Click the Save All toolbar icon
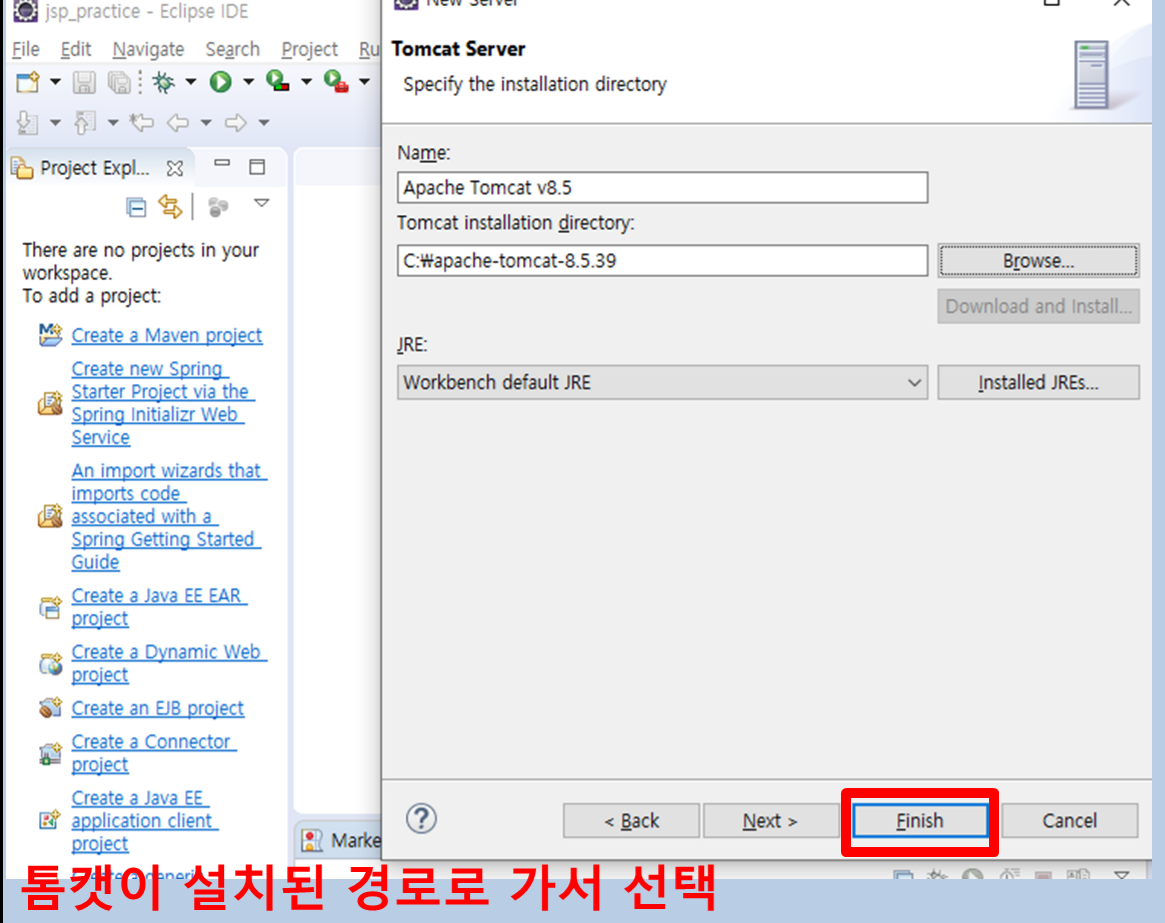The height and width of the screenshot is (923, 1165). tap(119, 82)
